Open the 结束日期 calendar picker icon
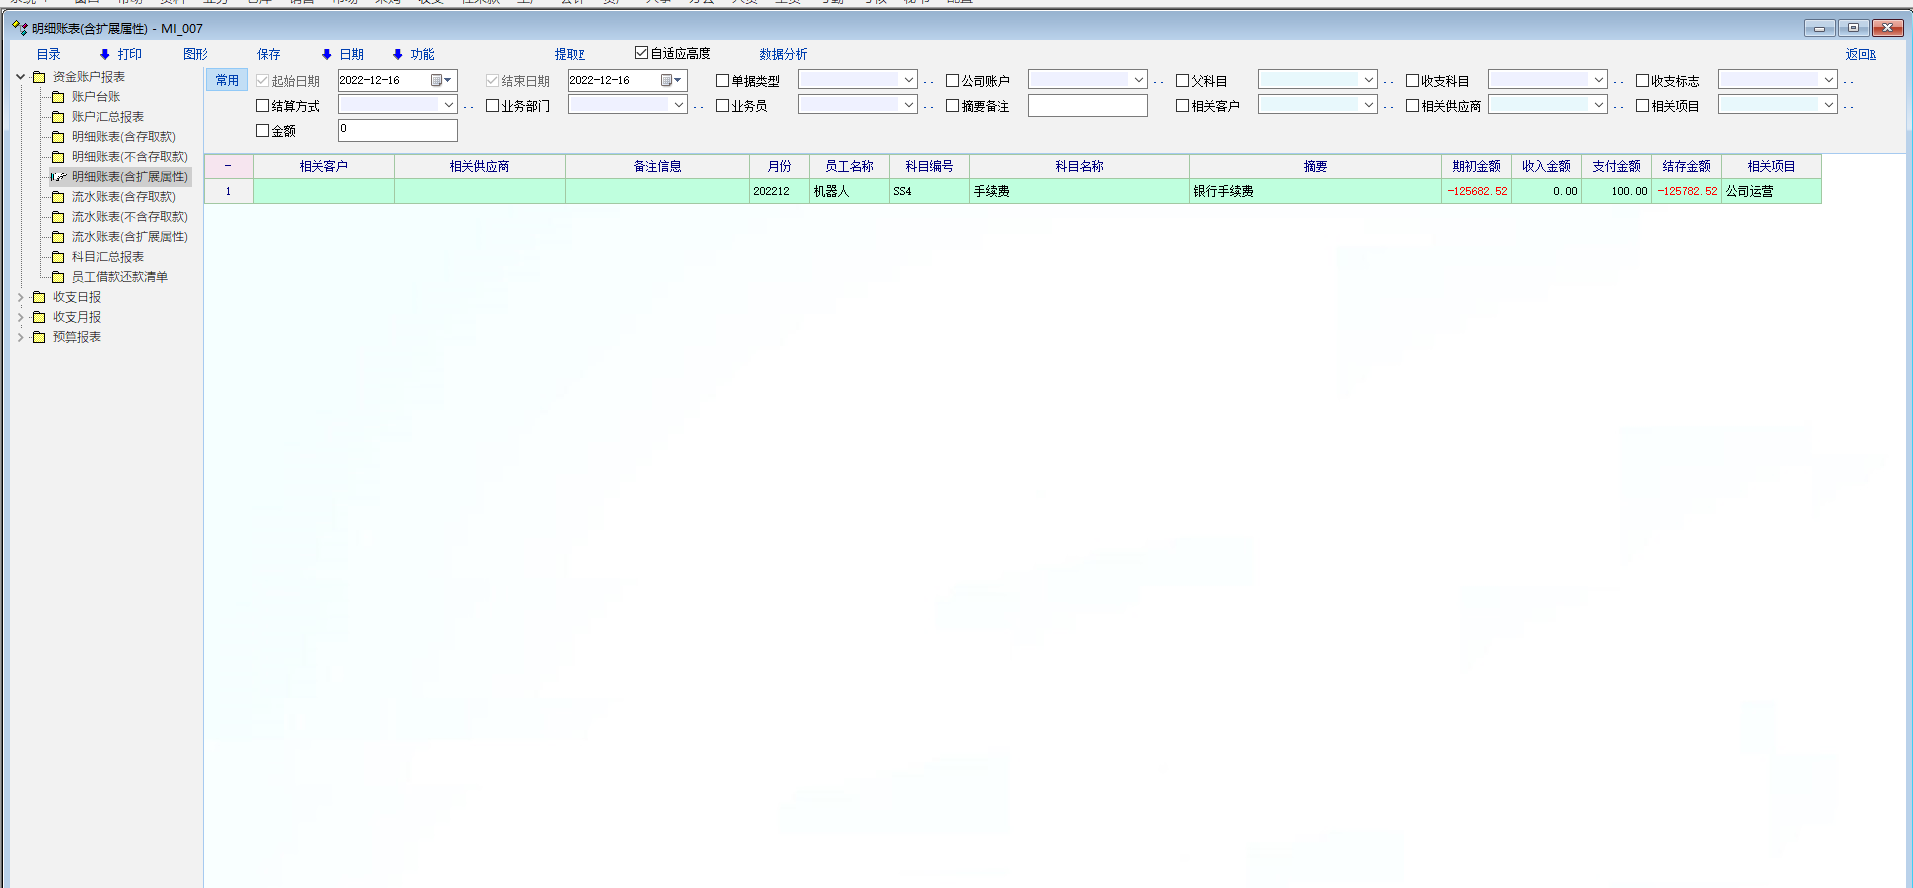The image size is (1913, 888). point(667,80)
